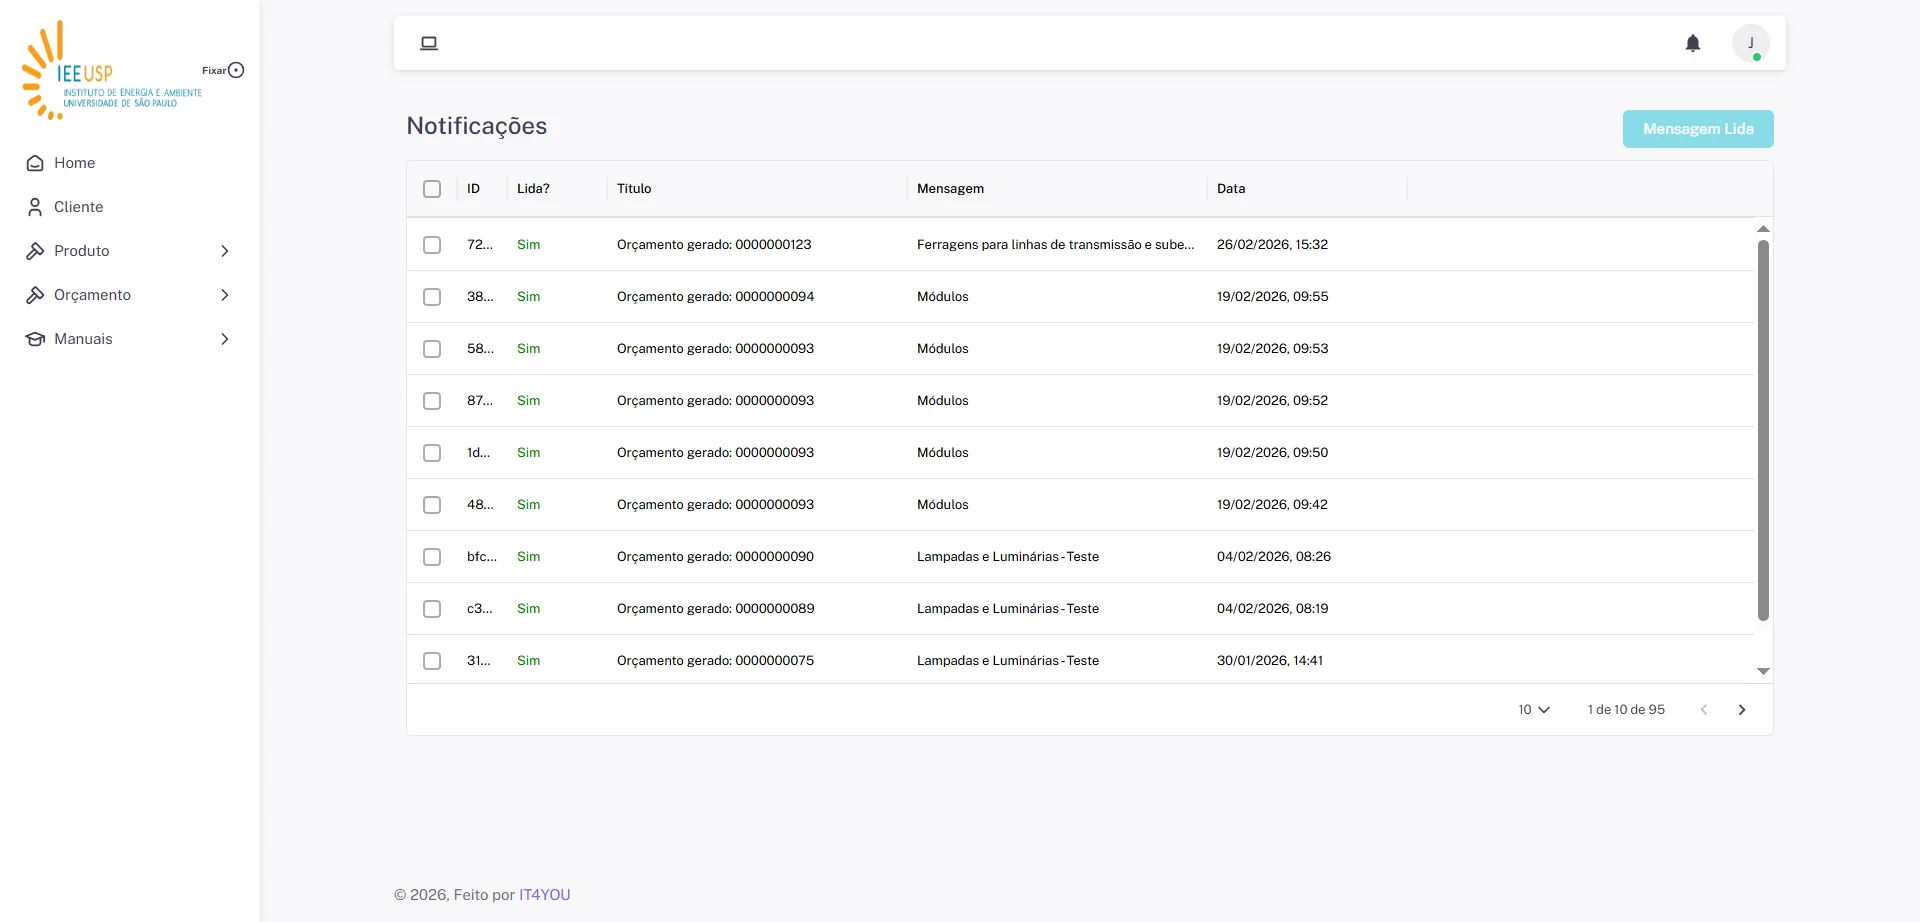1920x922 pixels.
Task: Click the Fixar pin sidebar toggle
Action: click(x=236, y=70)
